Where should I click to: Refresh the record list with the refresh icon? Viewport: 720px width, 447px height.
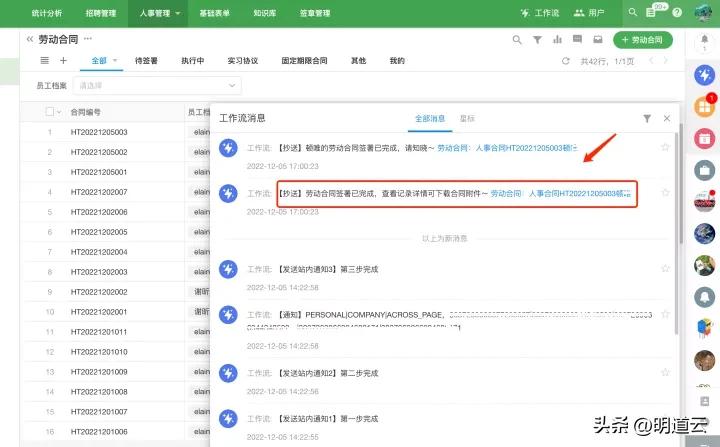click(x=566, y=61)
